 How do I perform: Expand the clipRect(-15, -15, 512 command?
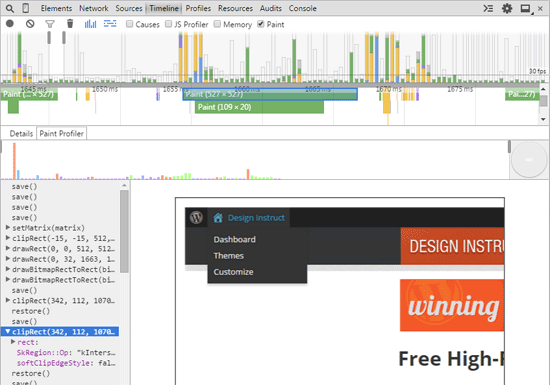point(8,238)
